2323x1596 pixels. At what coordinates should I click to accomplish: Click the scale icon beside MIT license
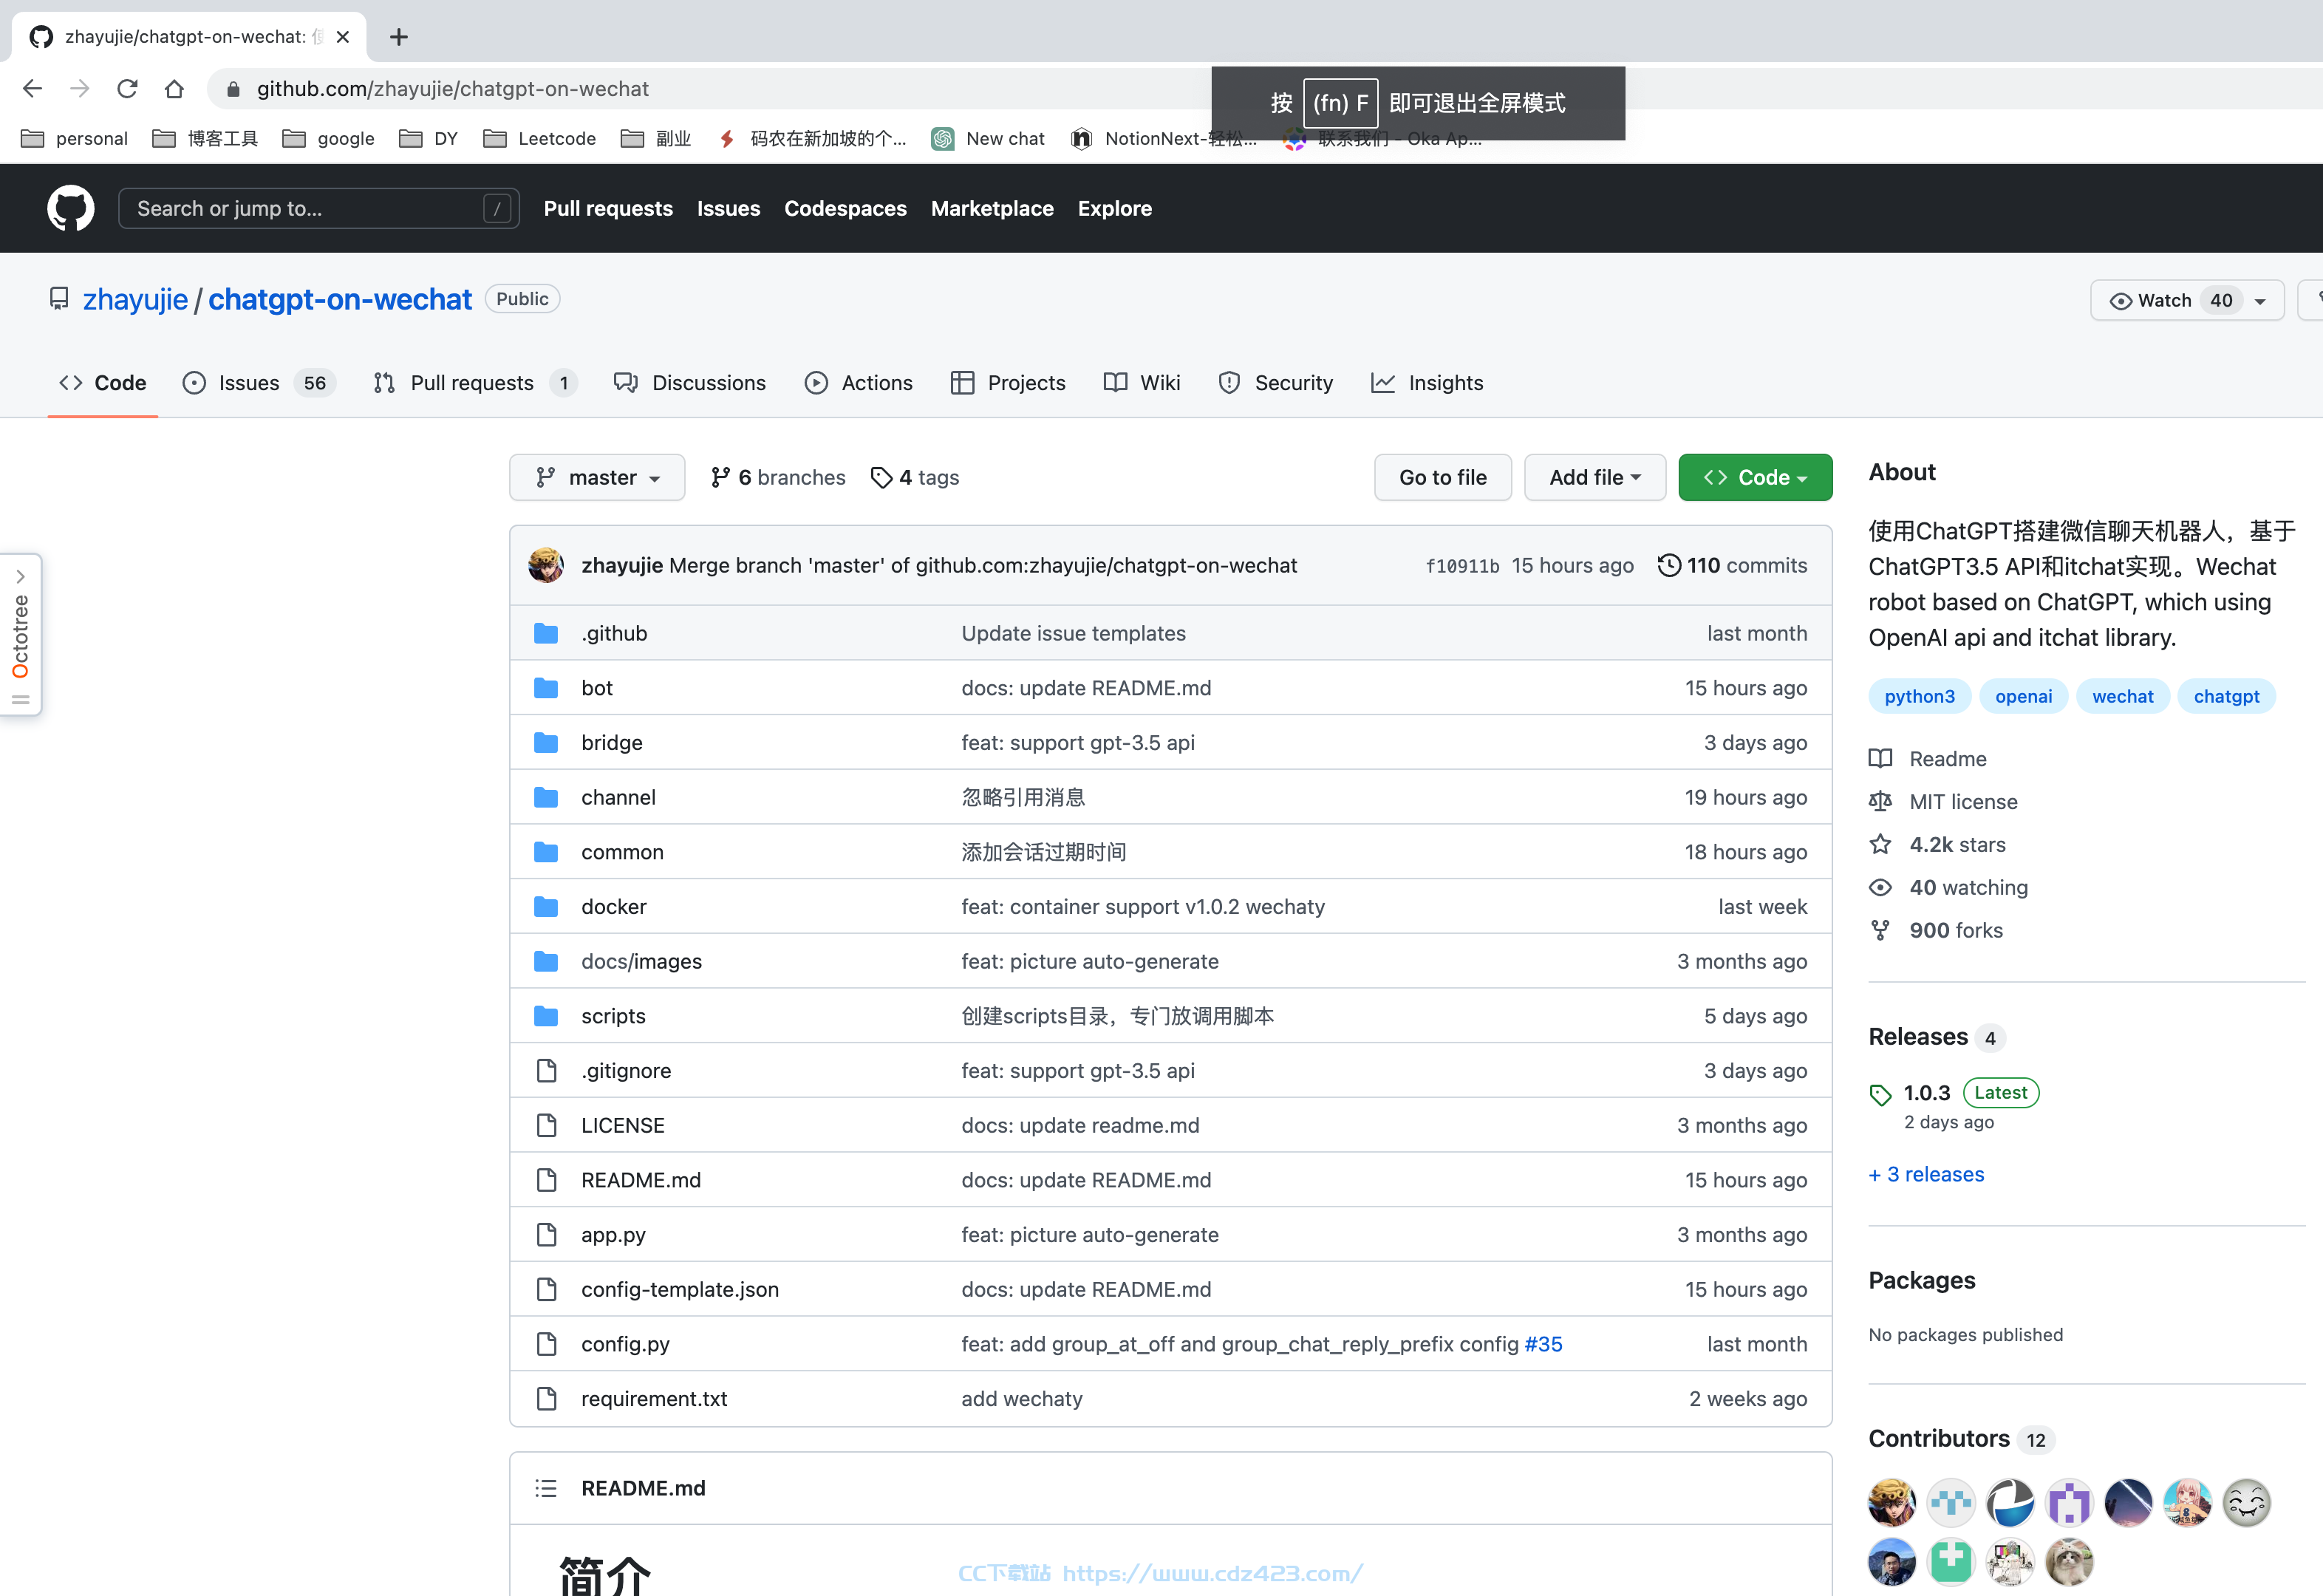pos(1880,801)
